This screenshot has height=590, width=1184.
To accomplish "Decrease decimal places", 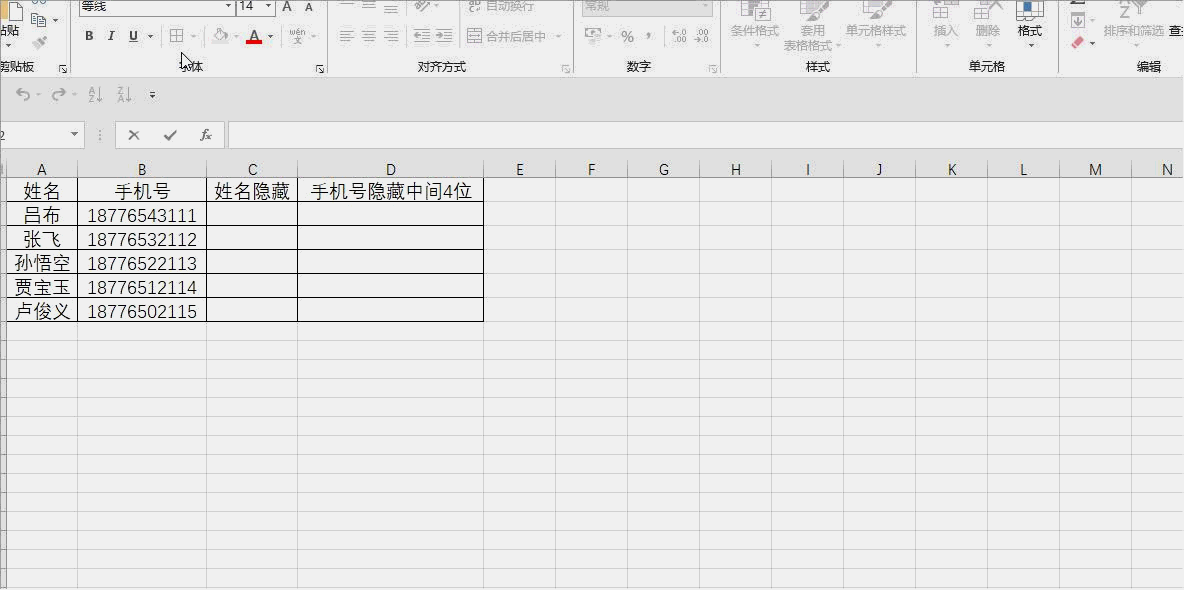I will [701, 36].
